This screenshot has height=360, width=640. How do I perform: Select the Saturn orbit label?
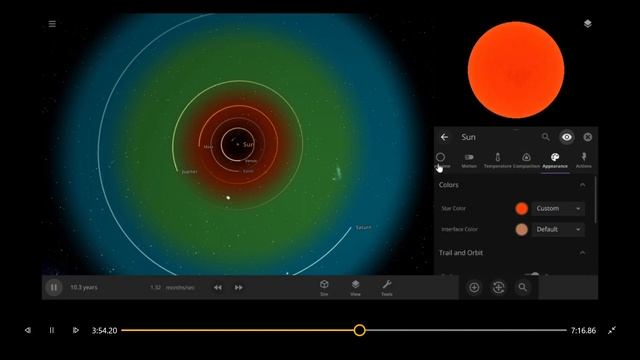click(x=363, y=227)
